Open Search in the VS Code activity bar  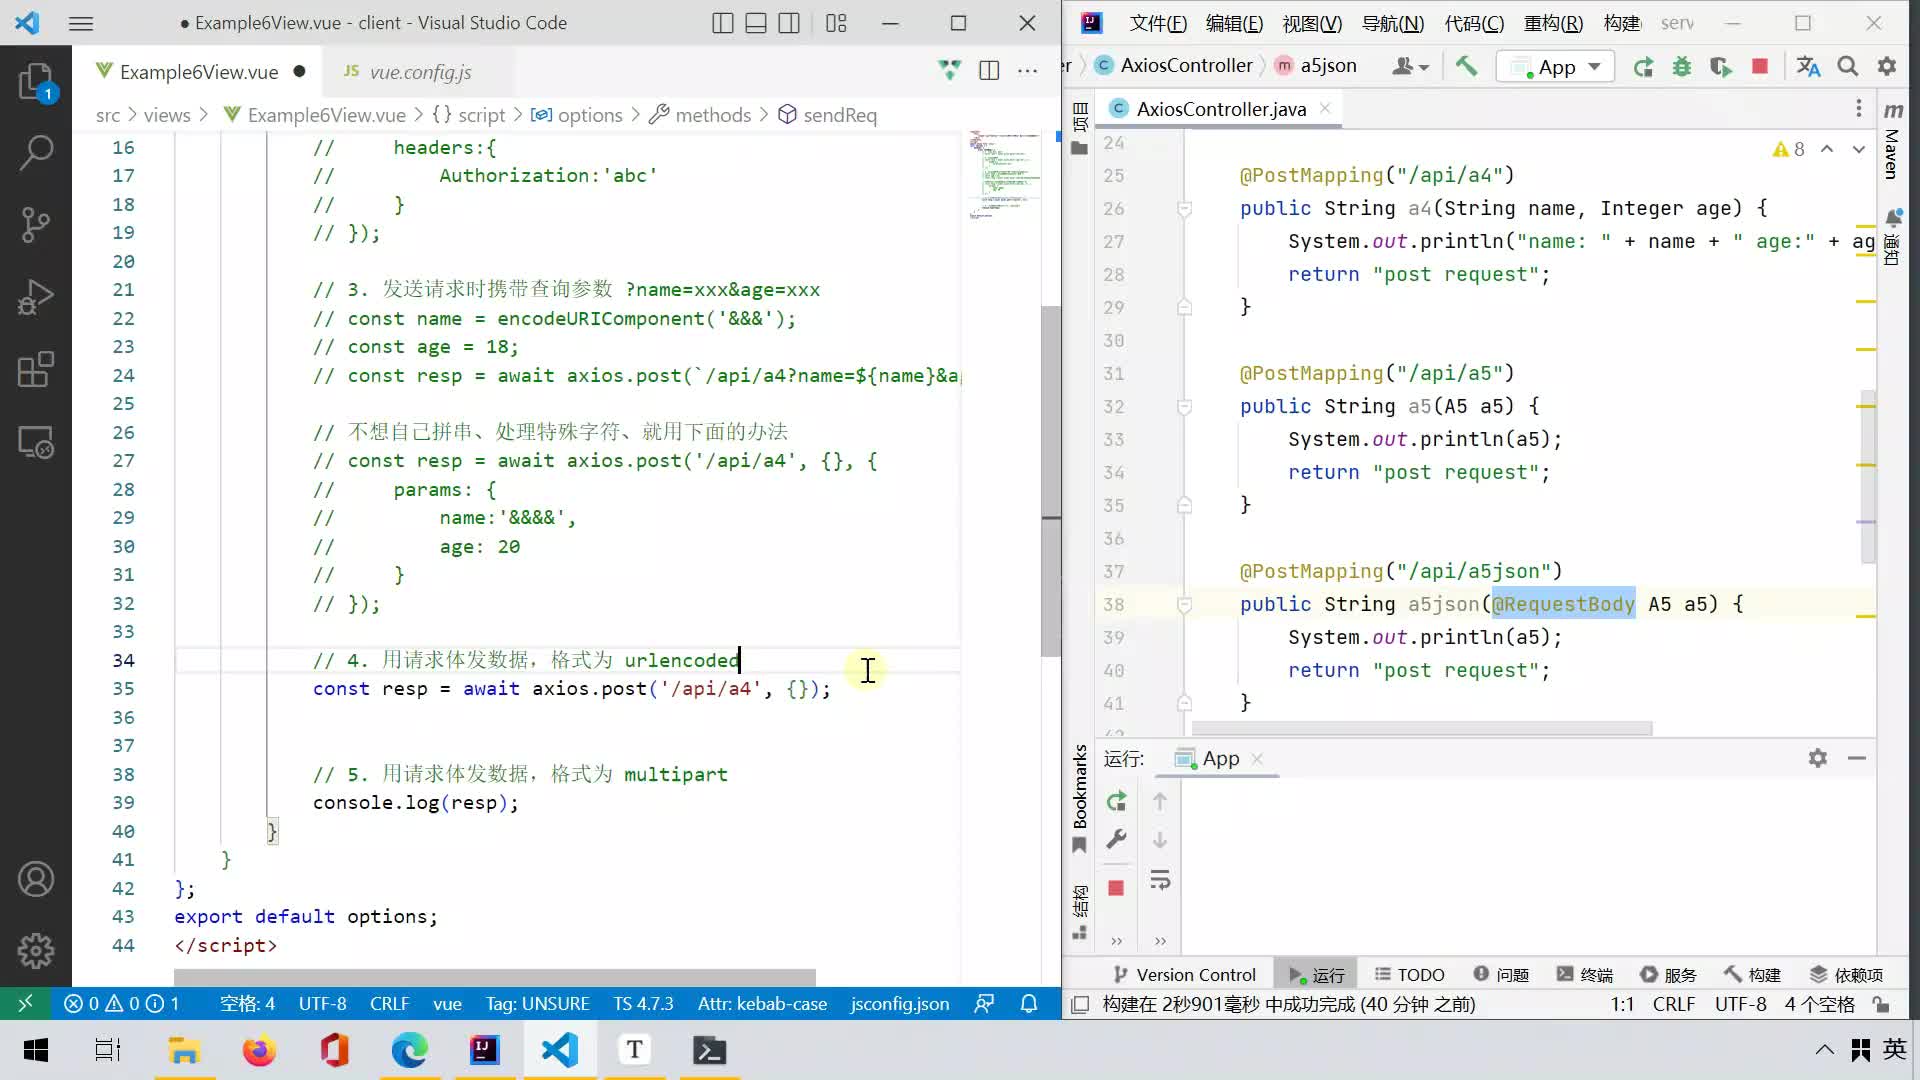(36, 152)
